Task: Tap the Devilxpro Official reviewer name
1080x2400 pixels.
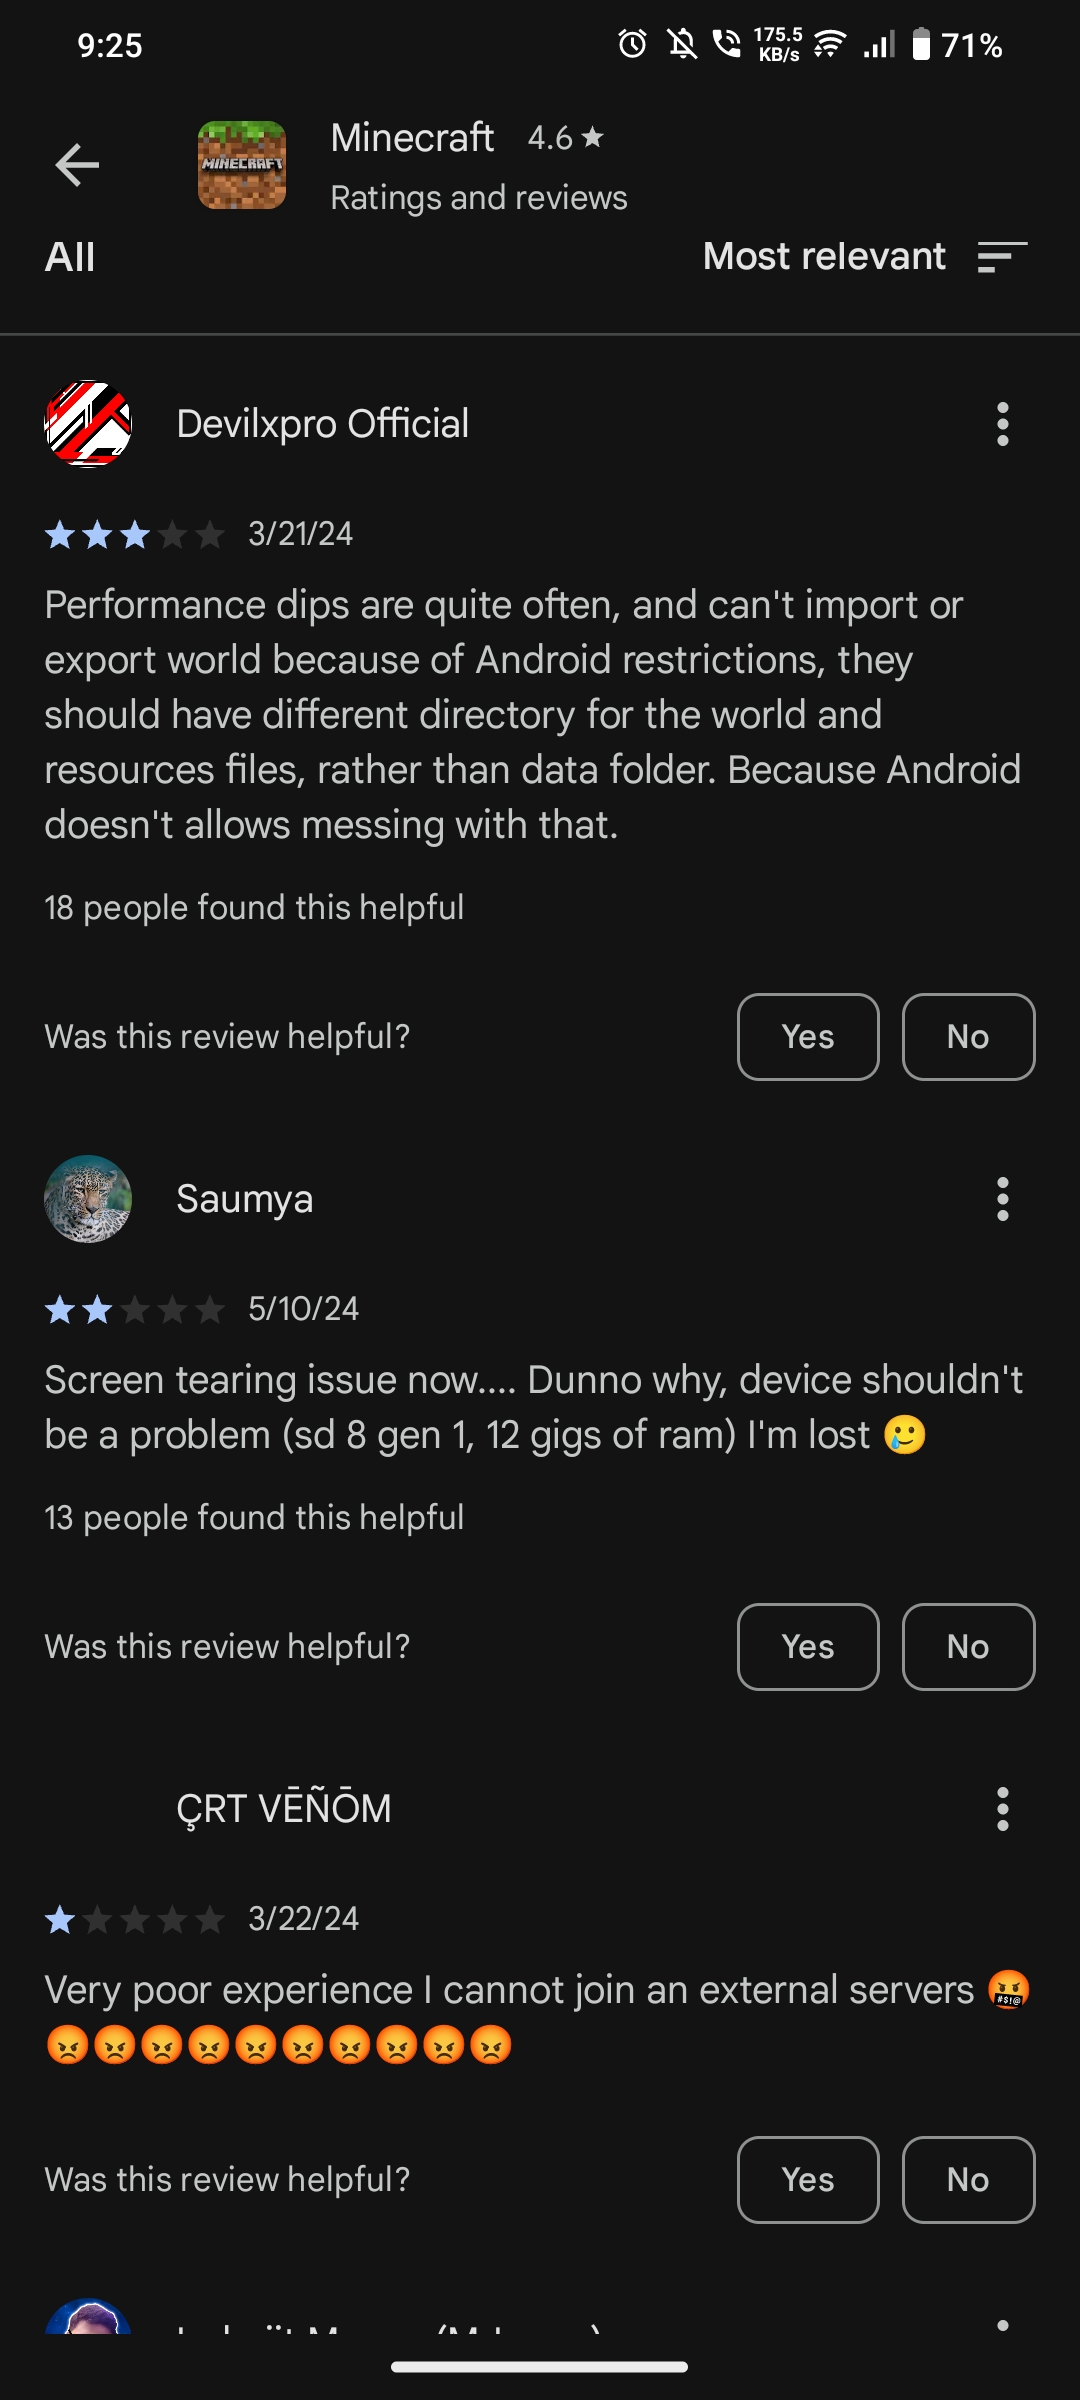Action: coord(323,424)
